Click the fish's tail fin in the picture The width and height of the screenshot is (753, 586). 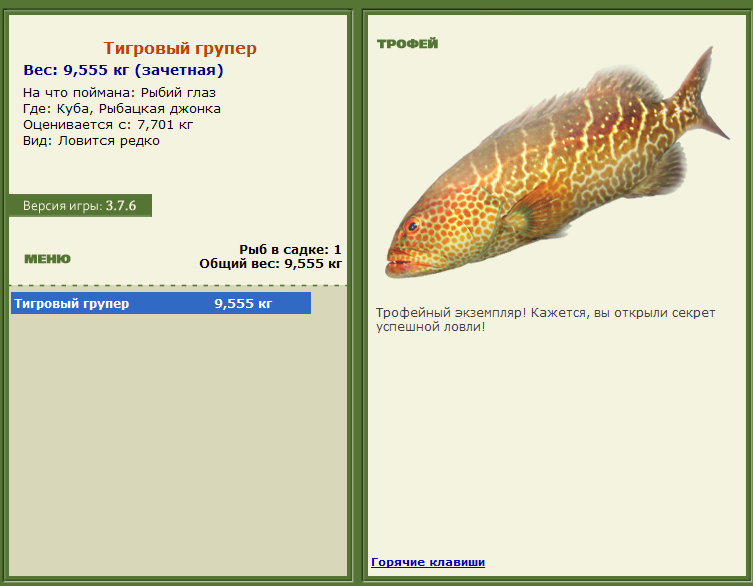[x=701, y=94]
